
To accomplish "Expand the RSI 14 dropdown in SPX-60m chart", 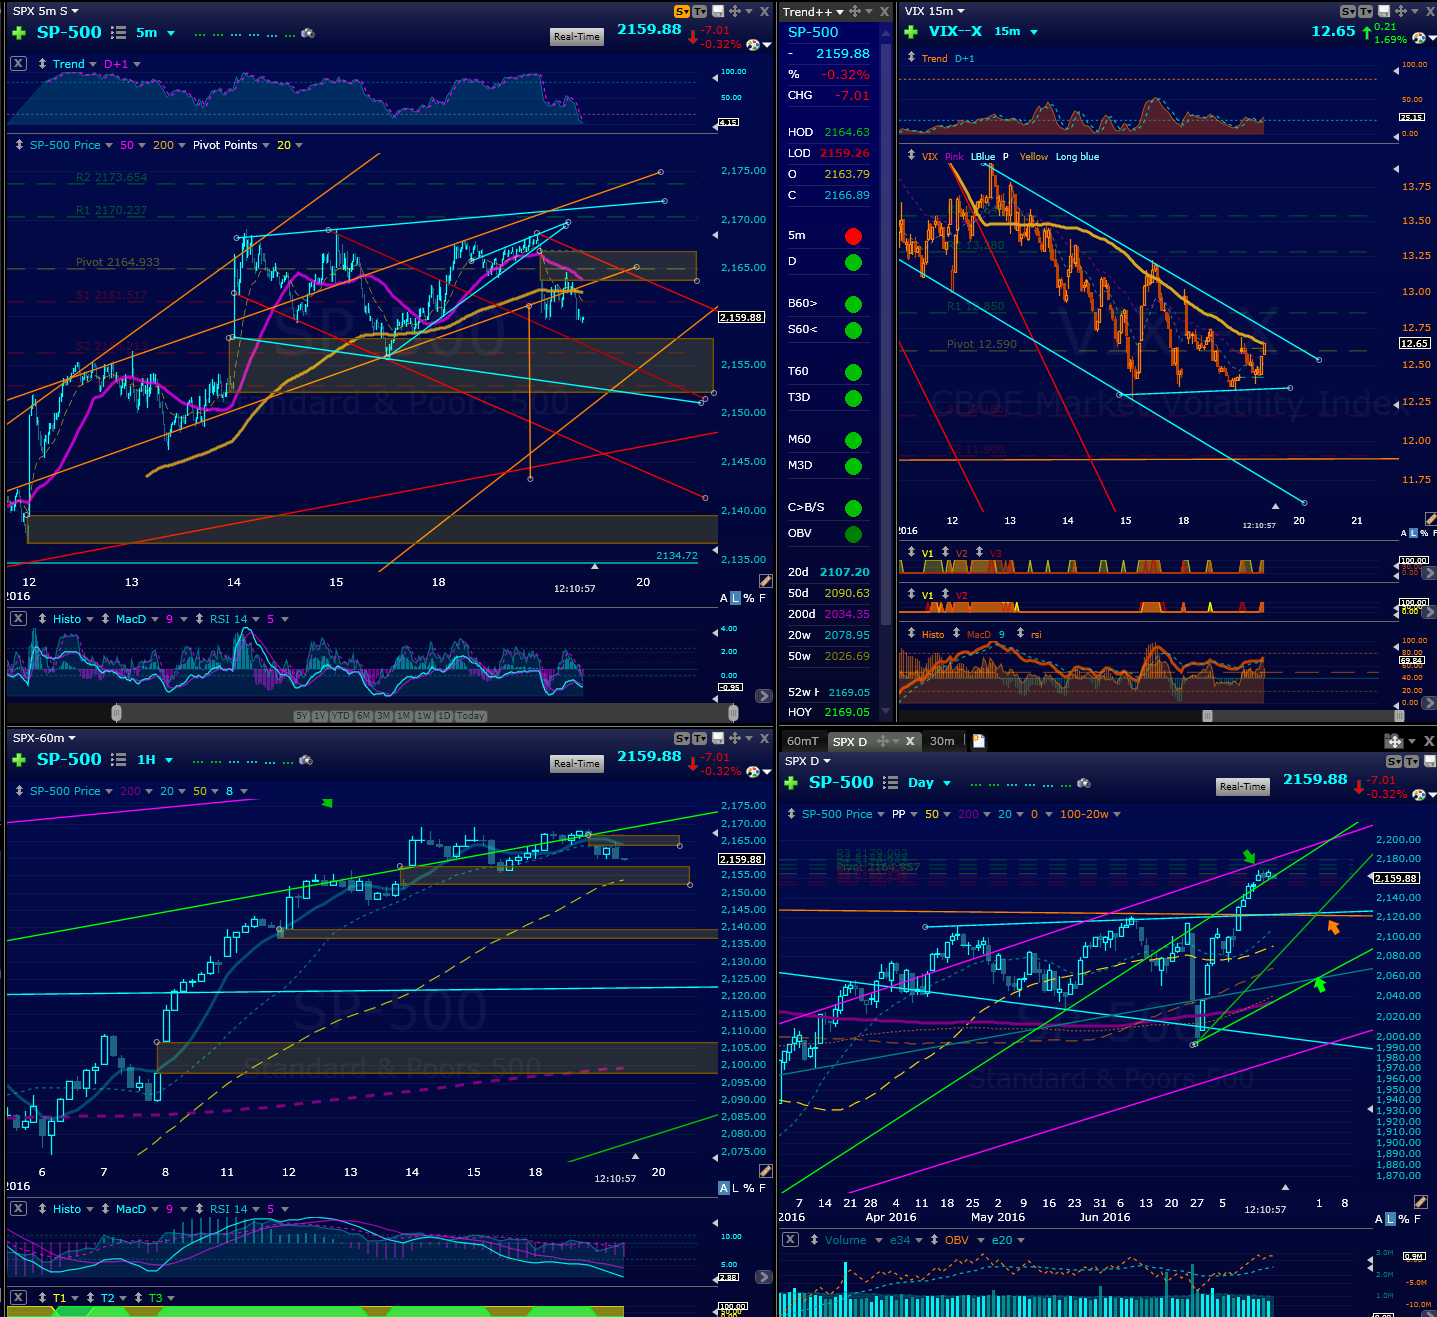I will tap(256, 1209).
